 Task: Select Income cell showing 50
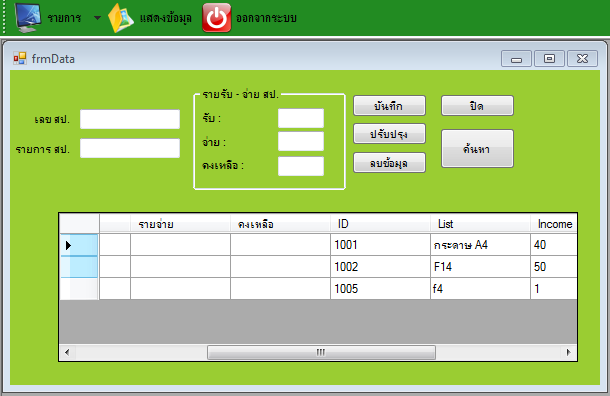554,267
